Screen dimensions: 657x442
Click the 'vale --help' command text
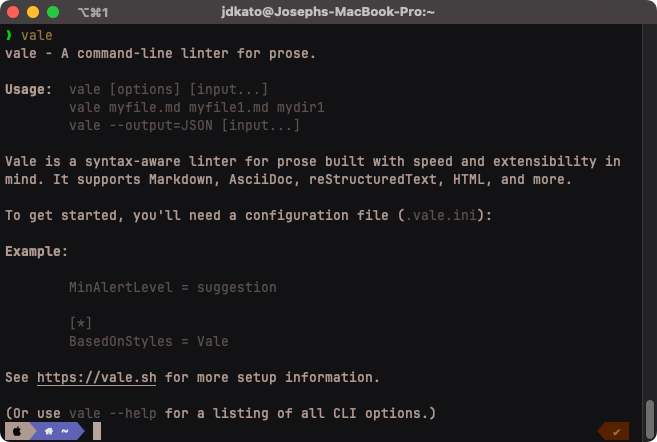(x=113, y=413)
